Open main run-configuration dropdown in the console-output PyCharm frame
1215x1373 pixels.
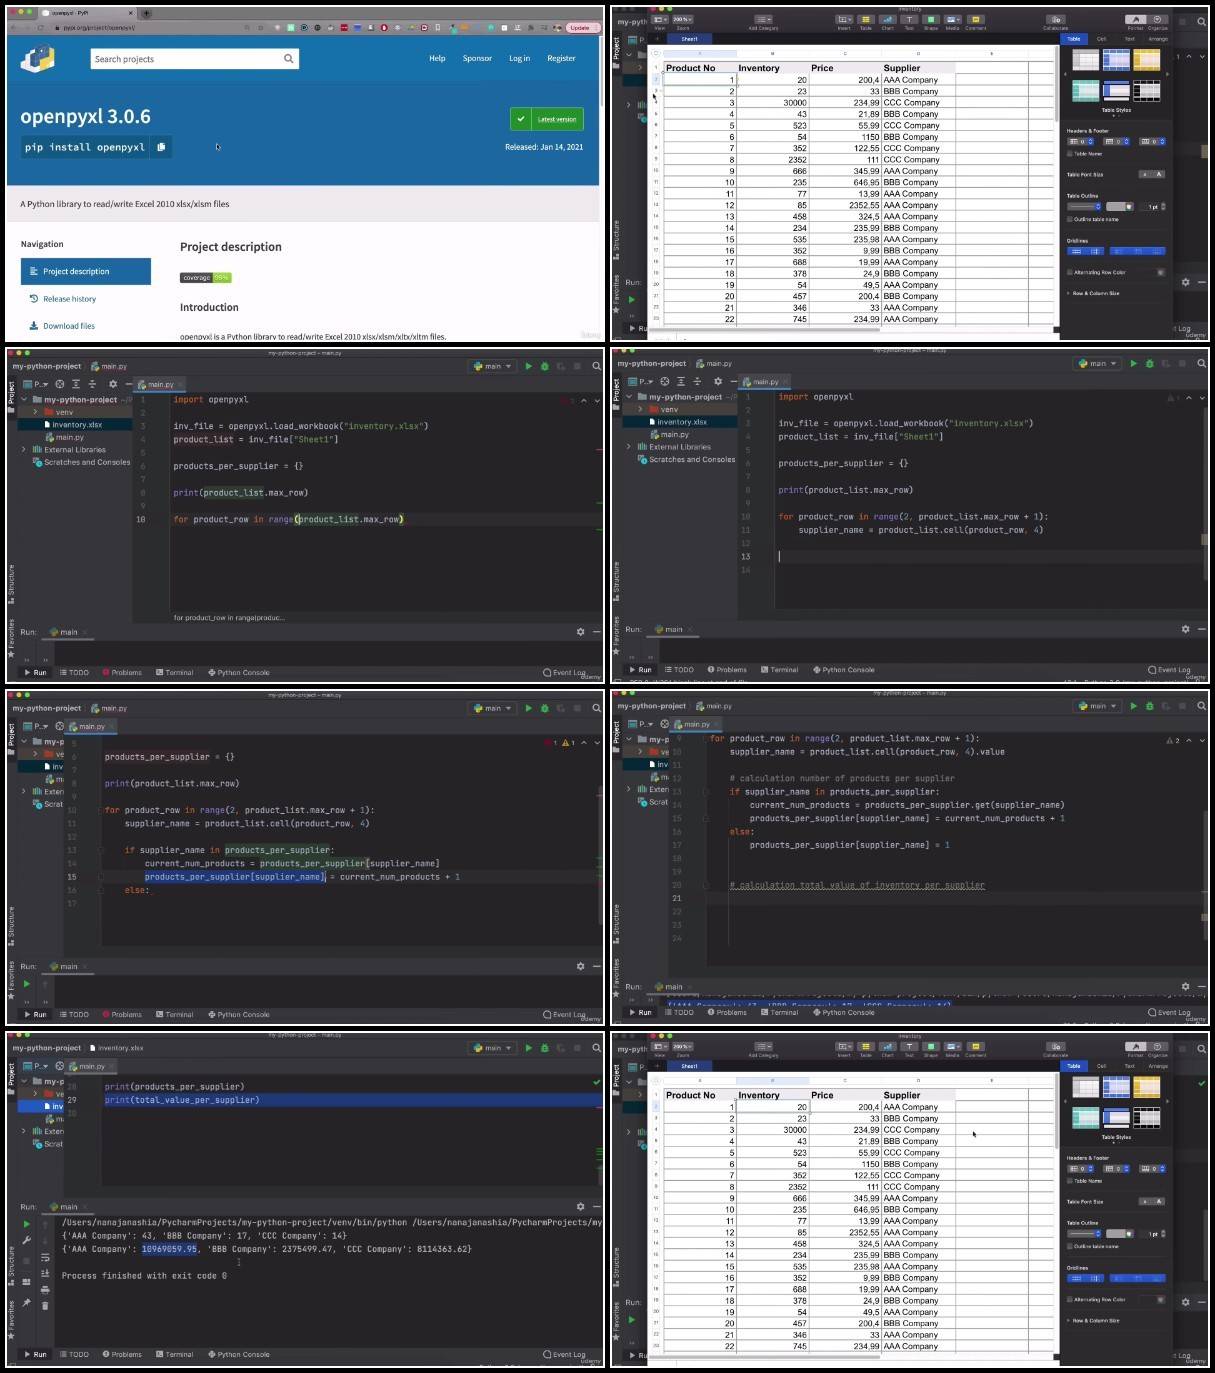[x=493, y=1048]
